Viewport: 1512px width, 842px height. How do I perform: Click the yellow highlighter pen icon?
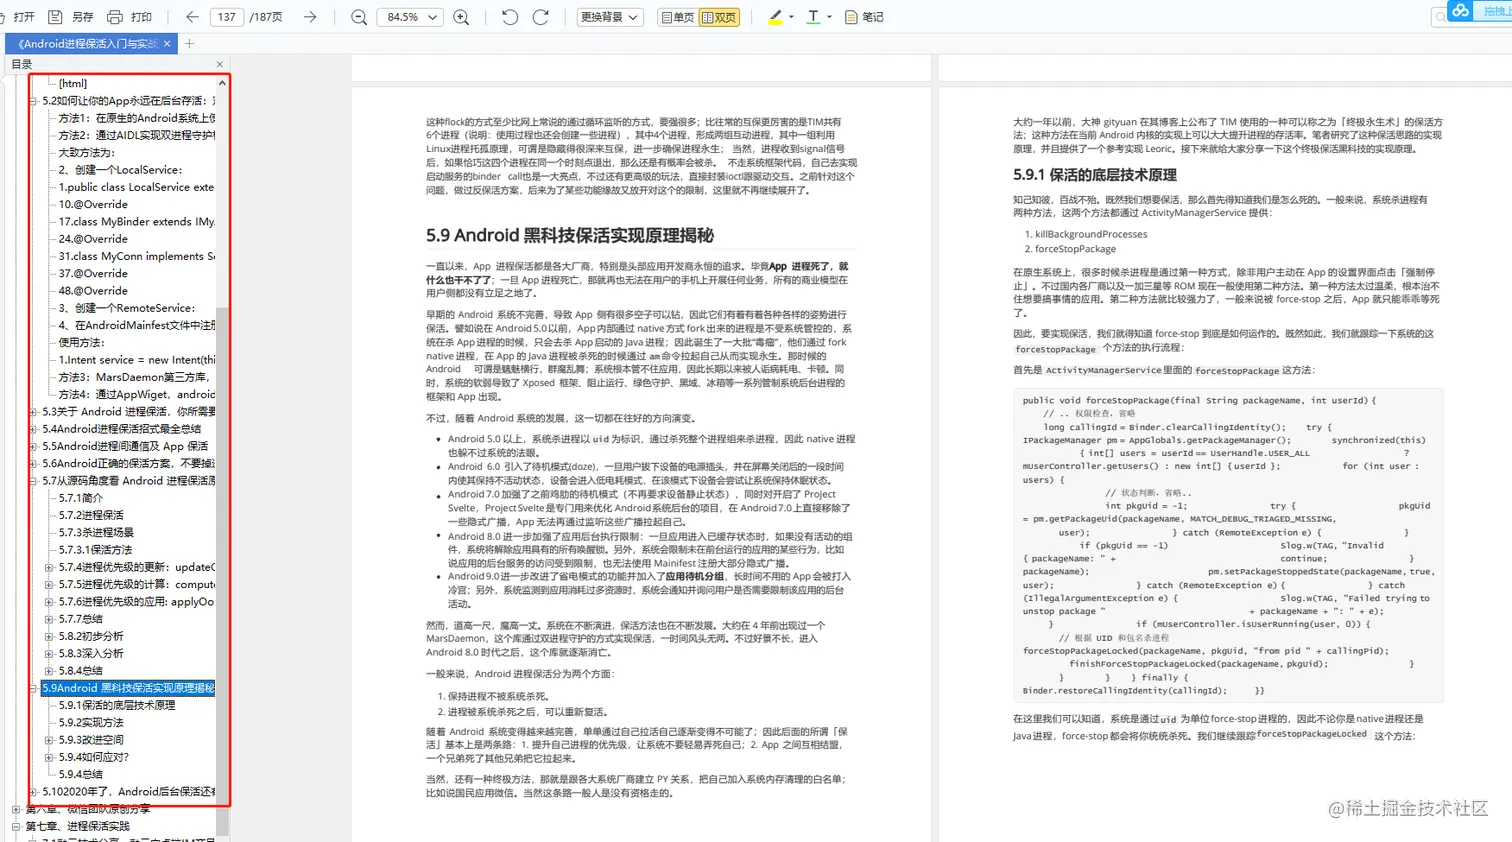click(x=775, y=17)
